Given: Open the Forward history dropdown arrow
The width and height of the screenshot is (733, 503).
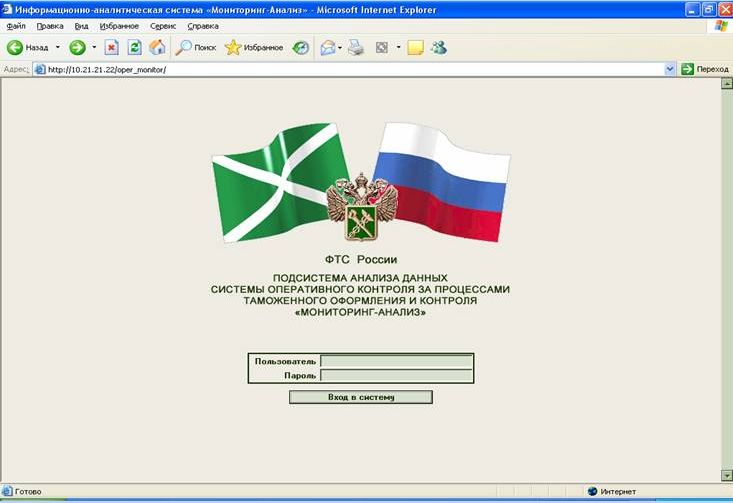Looking at the screenshot, I should pyautogui.click(x=94, y=47).
